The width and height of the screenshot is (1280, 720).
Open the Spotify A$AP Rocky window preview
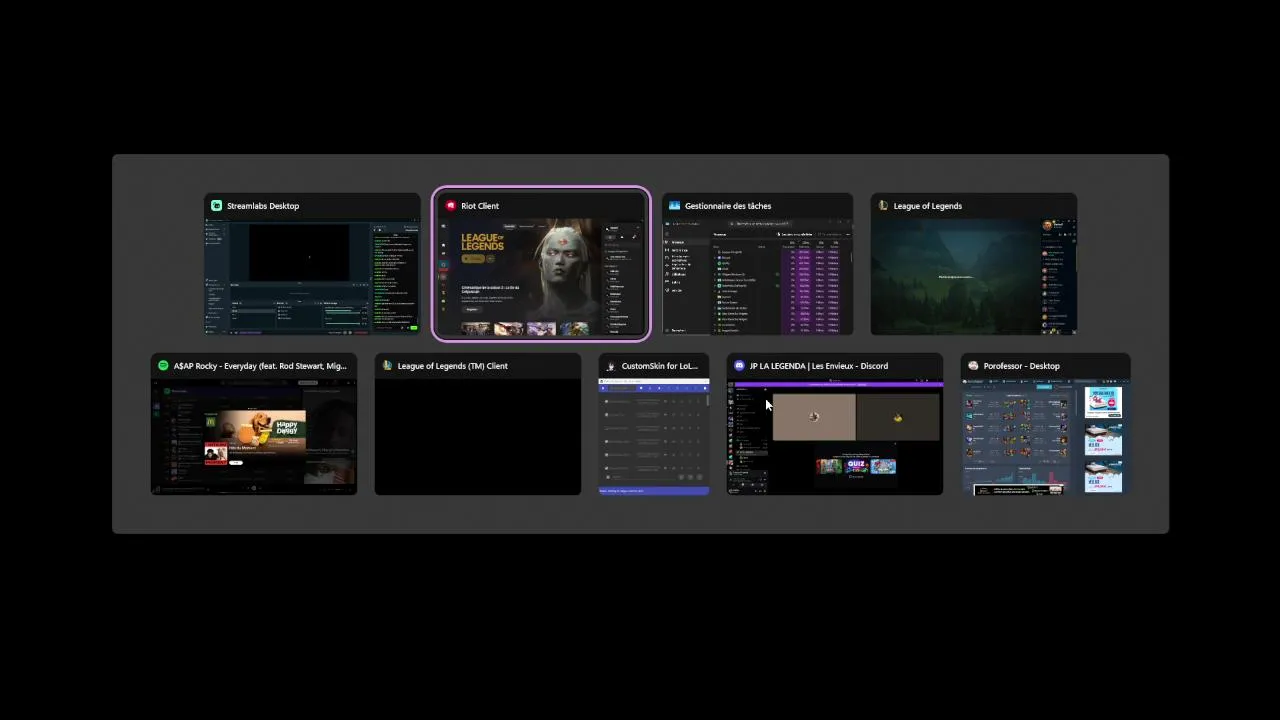point(254,436)
